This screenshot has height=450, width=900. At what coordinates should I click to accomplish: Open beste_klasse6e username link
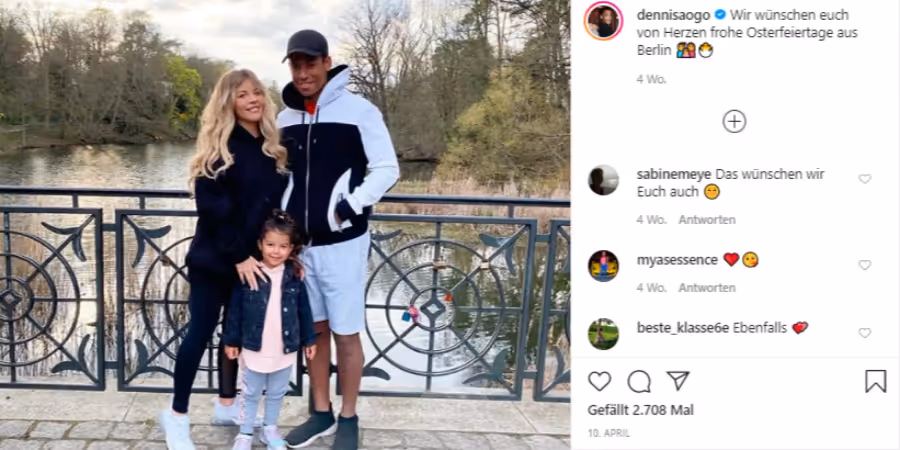pos(683,328)
